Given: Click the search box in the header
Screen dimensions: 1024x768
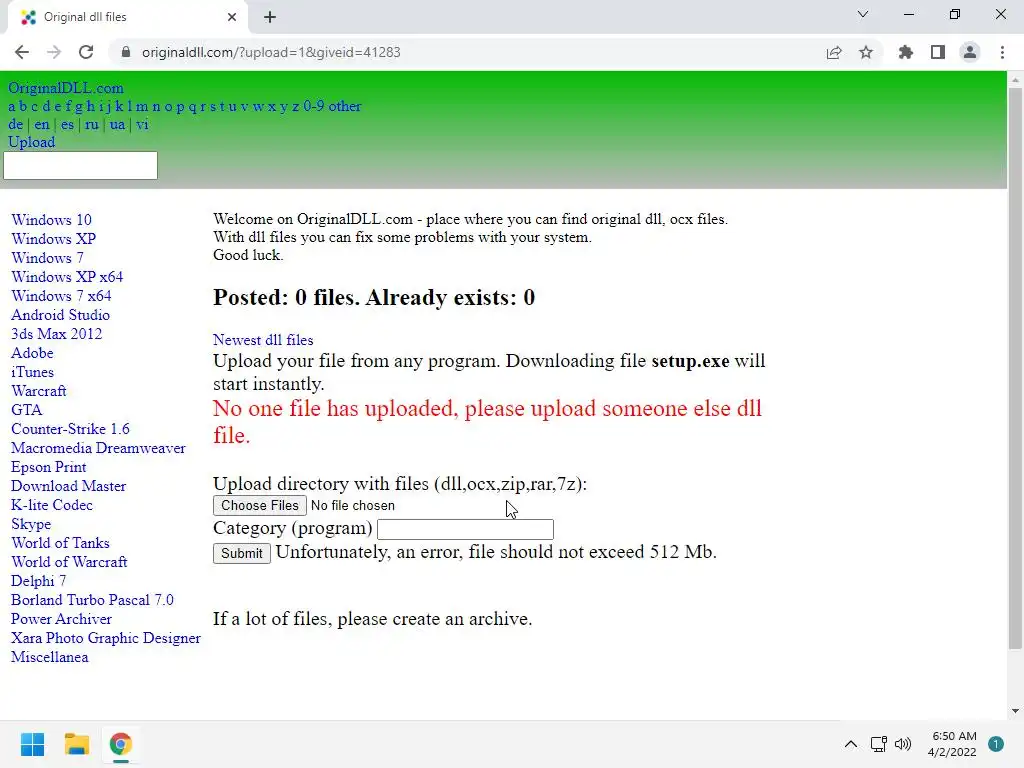Looking at the screenshot, I should pos(80,165).
